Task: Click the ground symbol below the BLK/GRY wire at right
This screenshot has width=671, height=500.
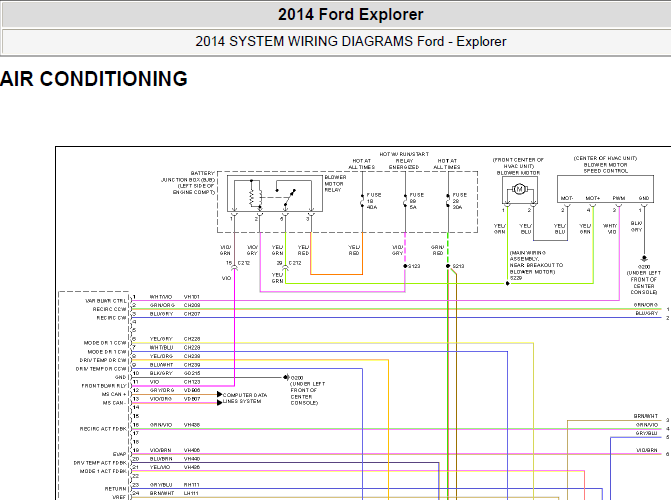Action: [x=644, y=259]
